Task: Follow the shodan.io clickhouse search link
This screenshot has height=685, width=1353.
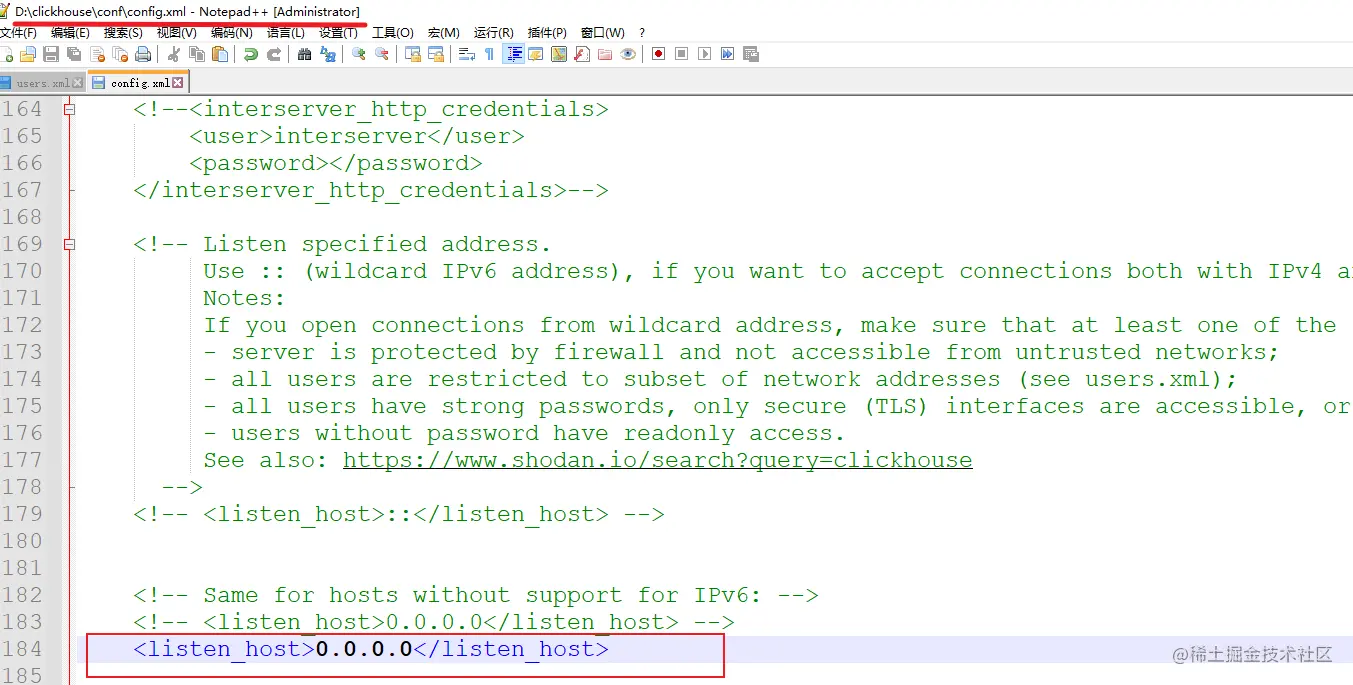Action: (657, 460)
